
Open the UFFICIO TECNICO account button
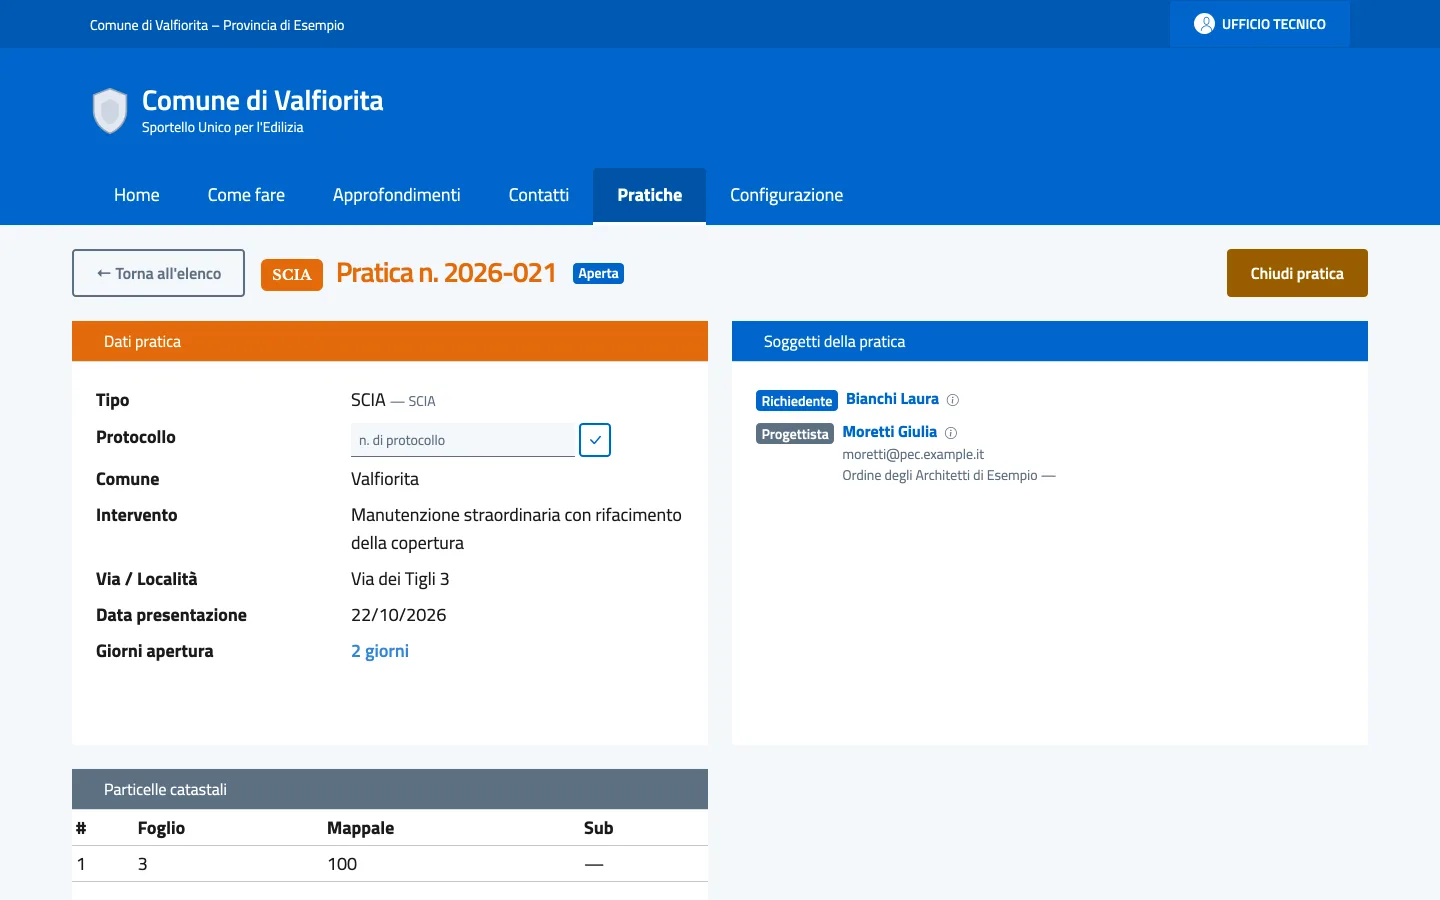[x=1260, y=24]
